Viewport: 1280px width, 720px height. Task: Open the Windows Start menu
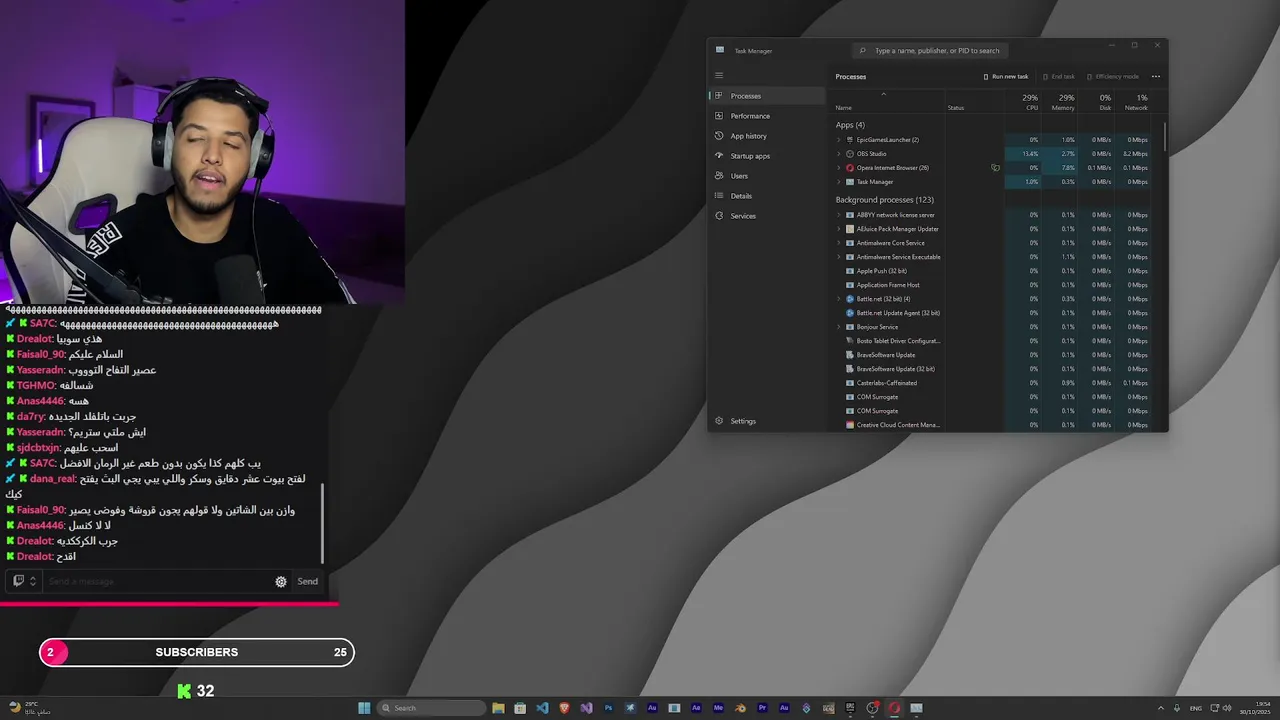click(x=364, y=708)
